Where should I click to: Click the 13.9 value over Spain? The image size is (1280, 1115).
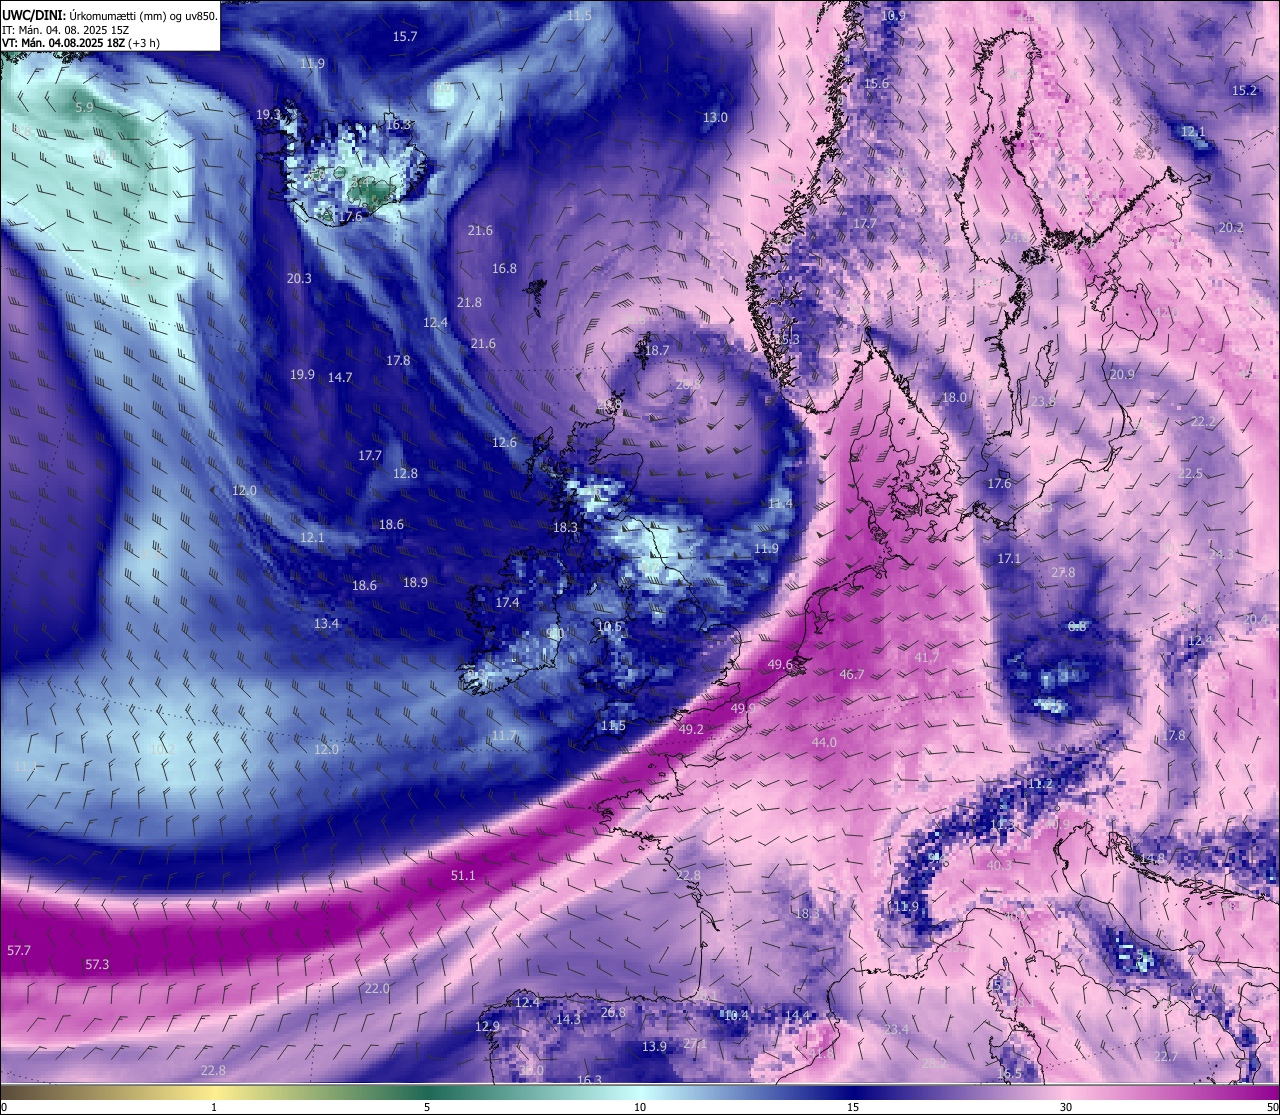pyautogui.click(x=654, y=1046)
